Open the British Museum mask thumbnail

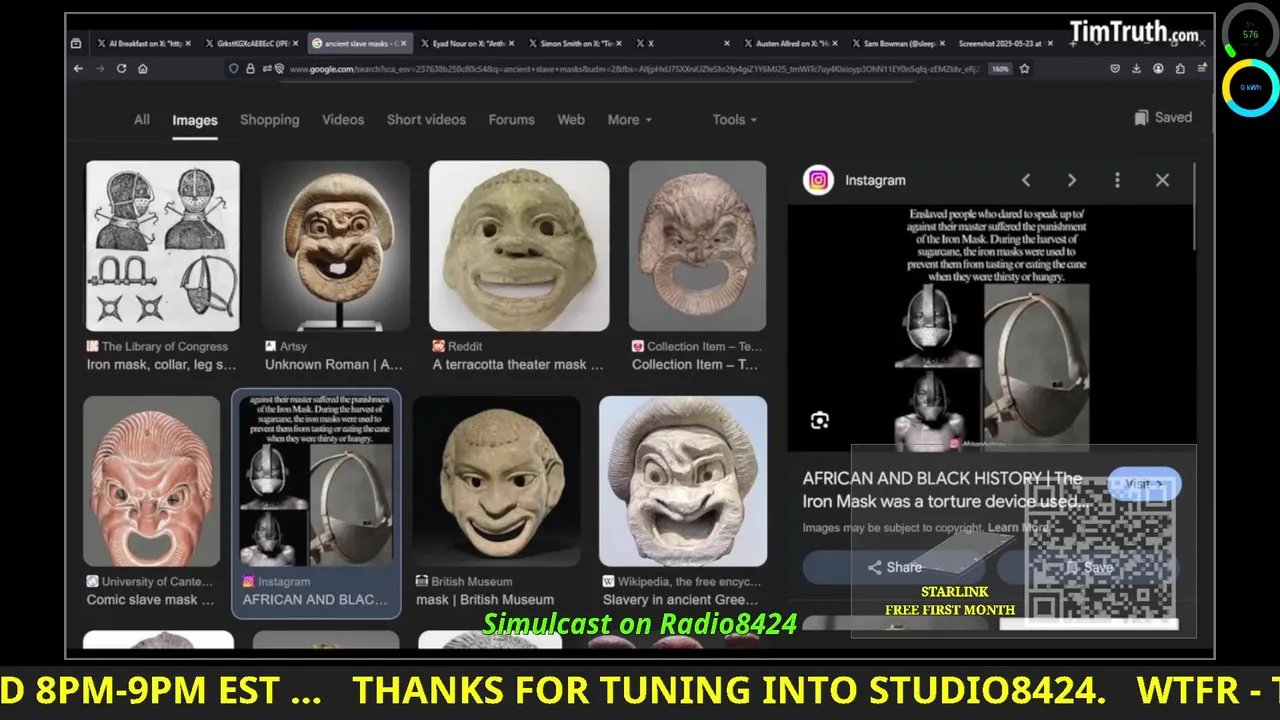[x=496, y=481]
